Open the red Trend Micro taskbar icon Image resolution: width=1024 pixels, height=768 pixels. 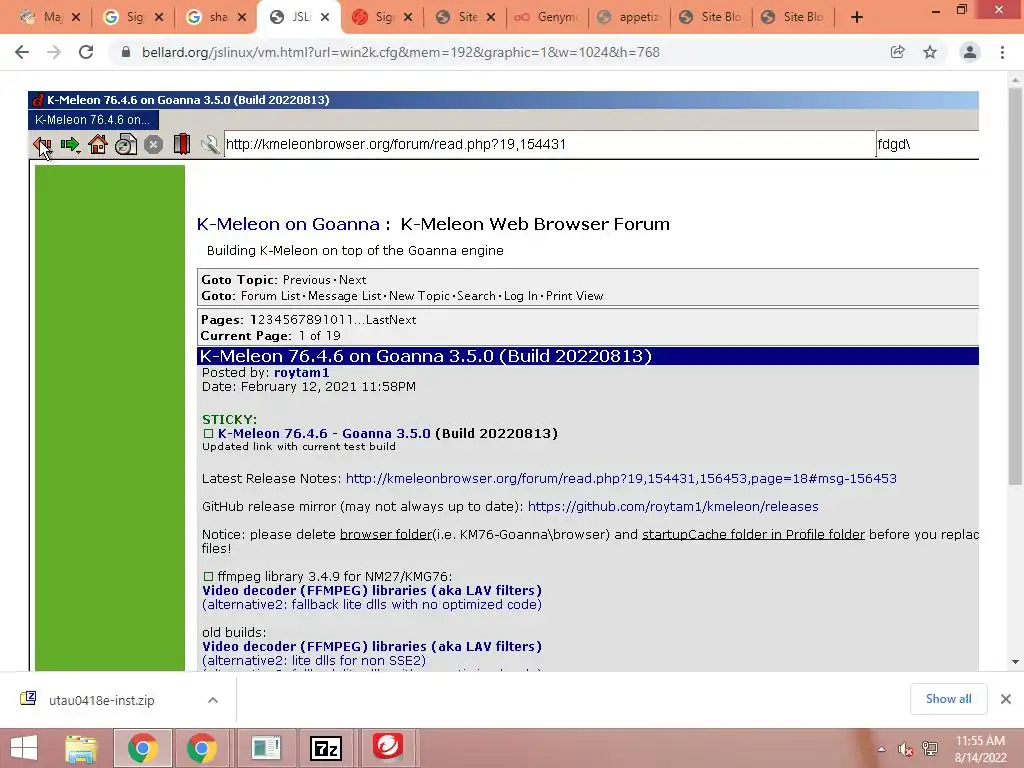coord(388,748)
